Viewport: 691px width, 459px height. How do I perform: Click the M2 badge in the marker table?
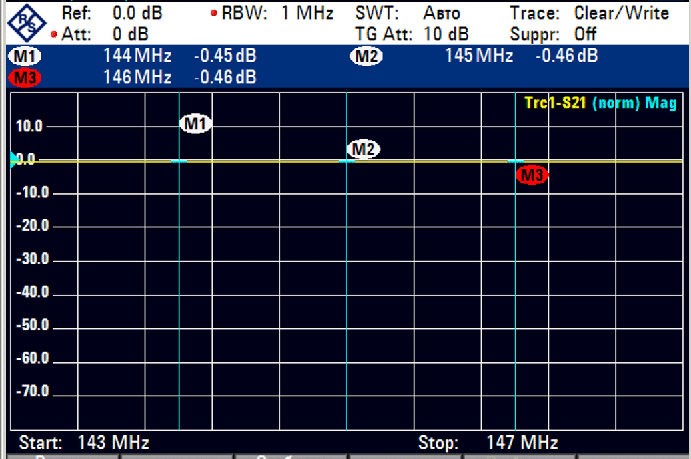[365, 56]
